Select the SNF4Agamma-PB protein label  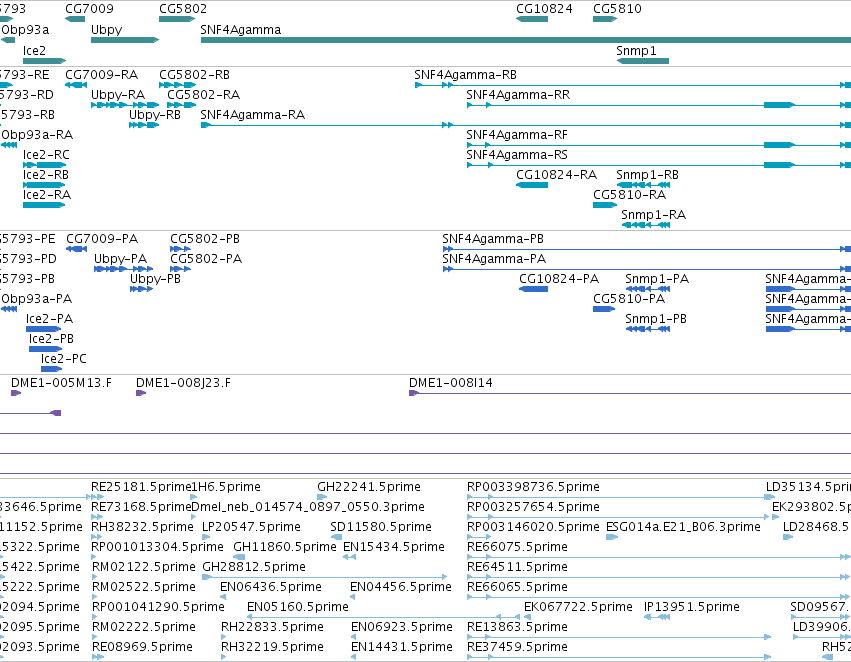493,239
